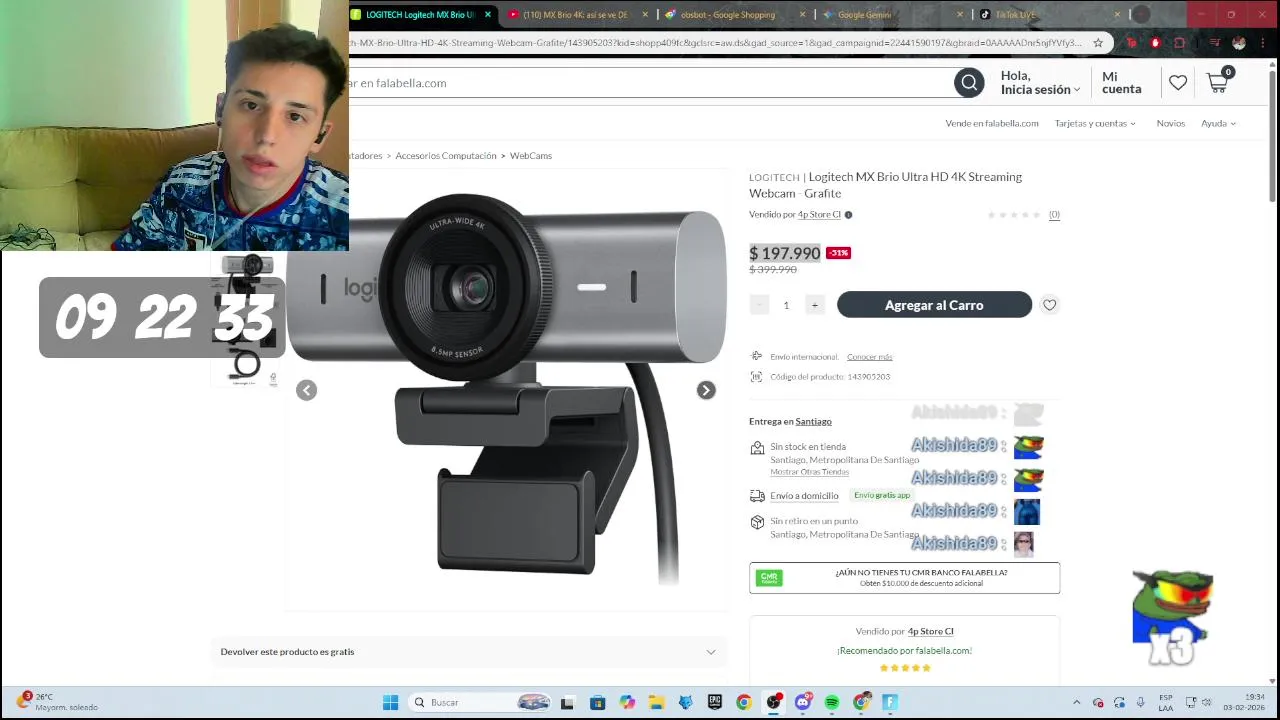
Task: Open File Explorer from the taskbar
Action: pos(656,702)
